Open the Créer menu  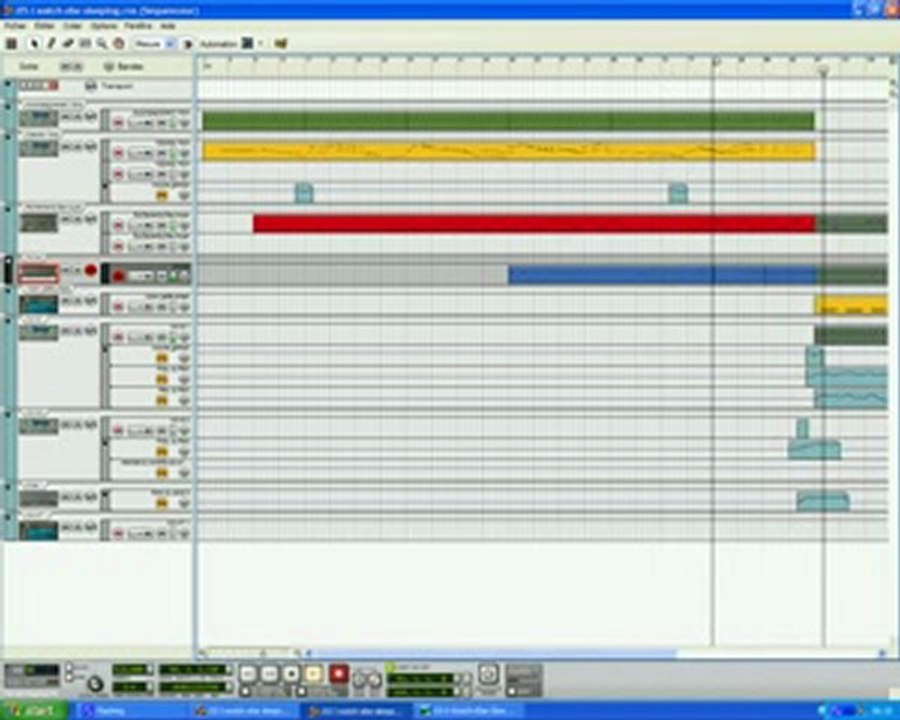(x=72, y=26)
